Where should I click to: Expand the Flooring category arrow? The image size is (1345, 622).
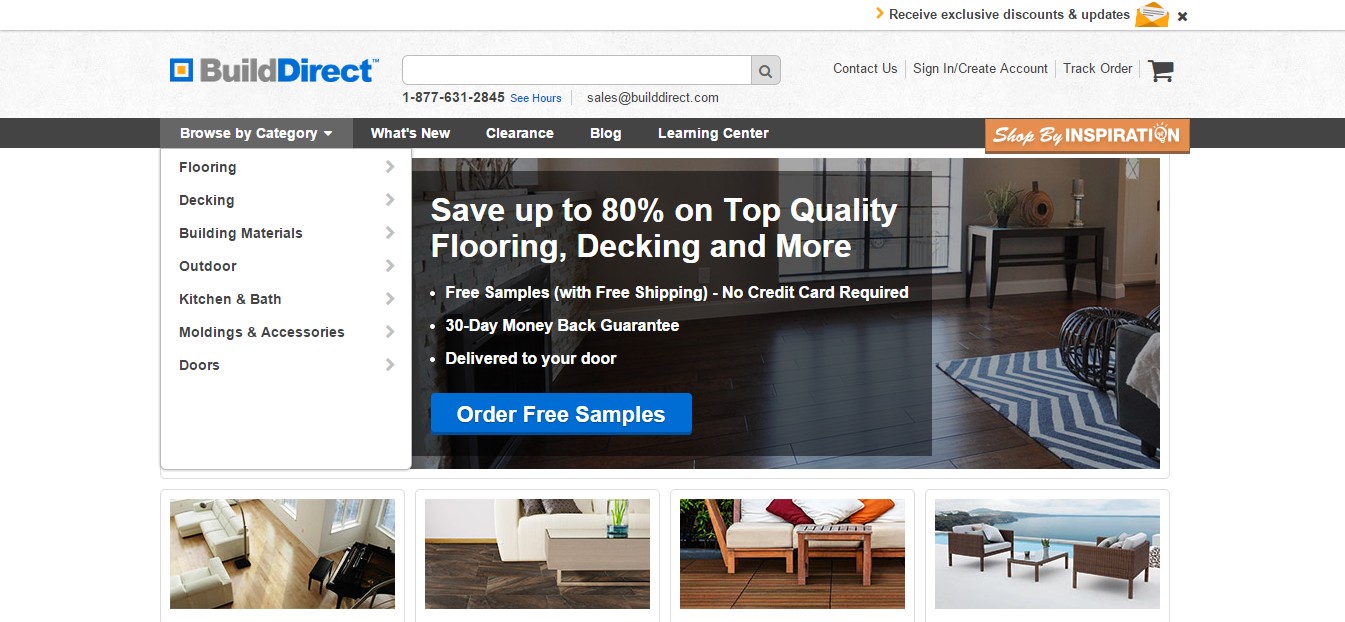tap(390, 167)
